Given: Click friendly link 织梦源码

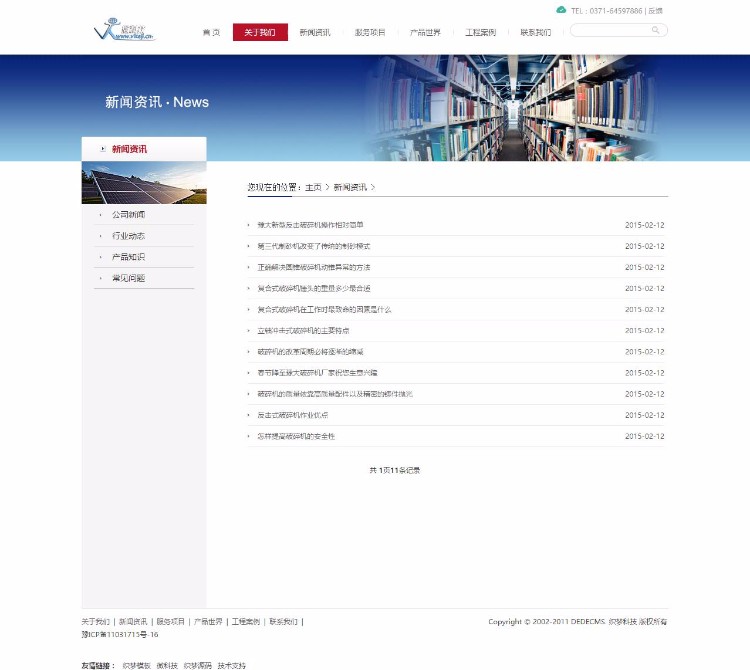Looking at the screenshot, I should (x=198, y=665).
